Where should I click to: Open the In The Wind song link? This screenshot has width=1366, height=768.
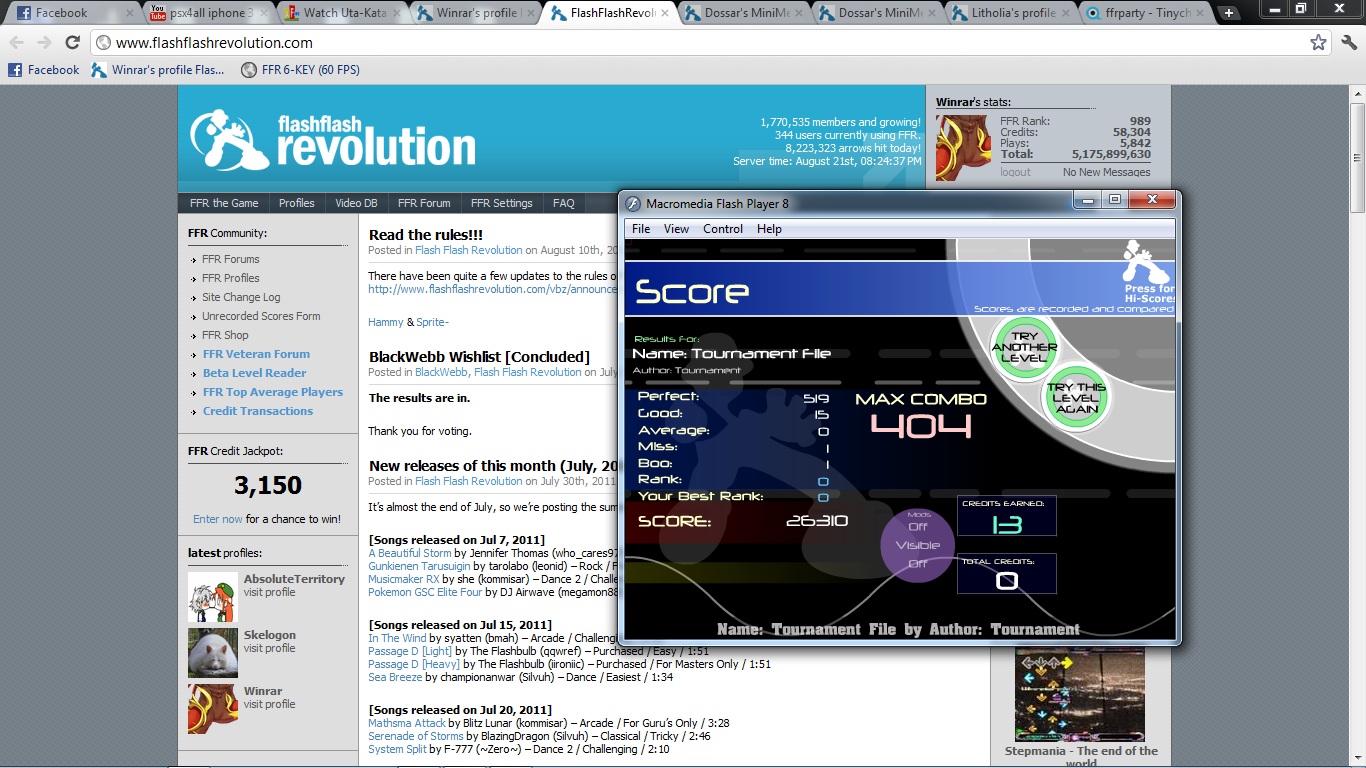click(x=397, y=638)
